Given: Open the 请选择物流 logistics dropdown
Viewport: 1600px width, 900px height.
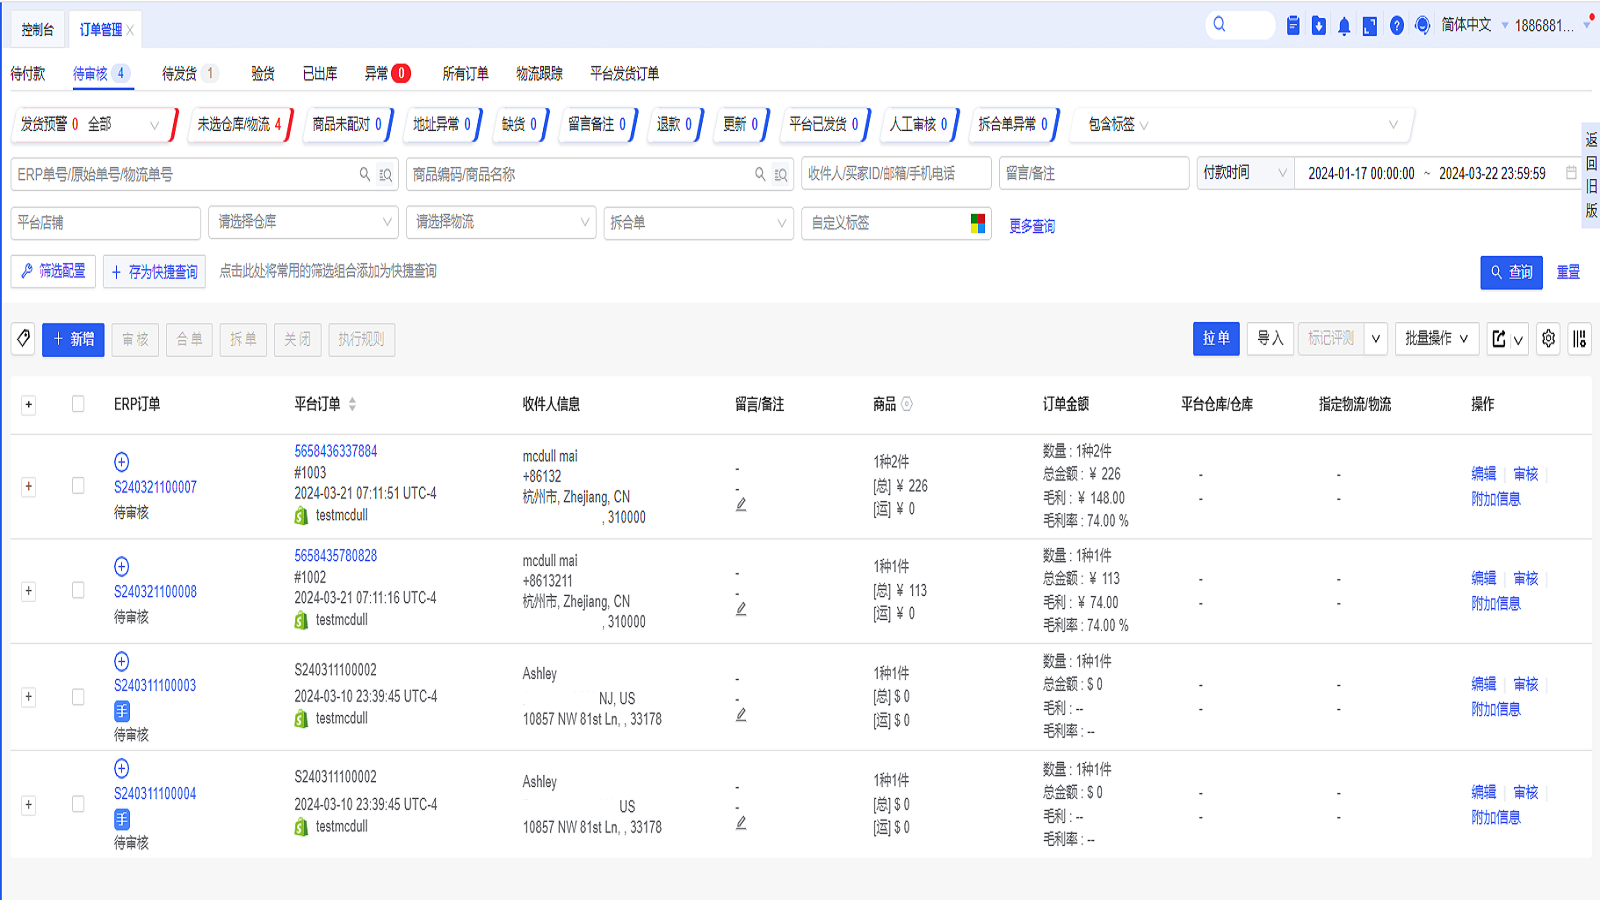Looking at the screenshot, I should pyautogui.click(x=501, y=222).
